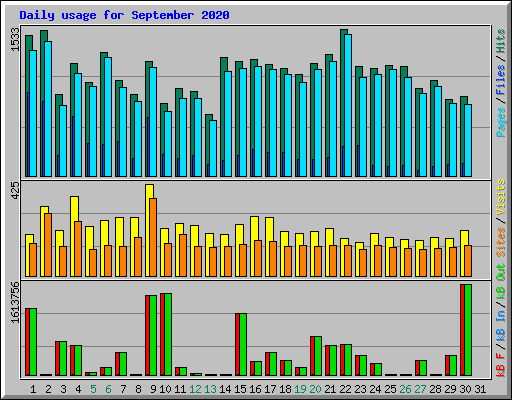Click day 15 on the x-axis
The image size is (512, 400).
[x=240, y=389]
